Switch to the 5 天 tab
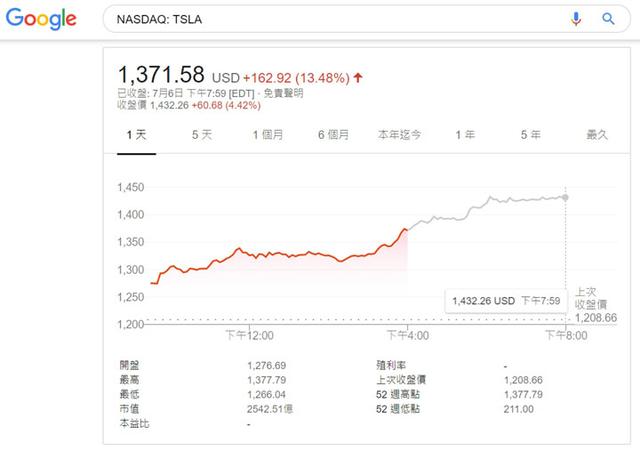The height and width of the screenshot is (451, 640). 202,134
